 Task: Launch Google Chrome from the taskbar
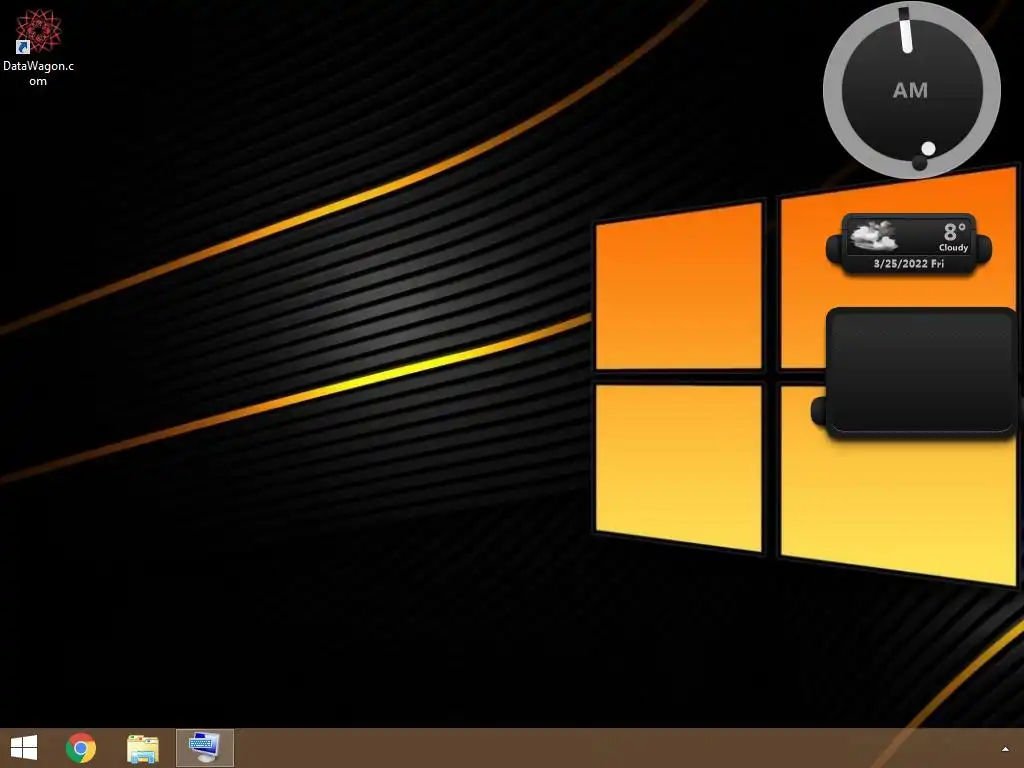click(x=81, y=748)
